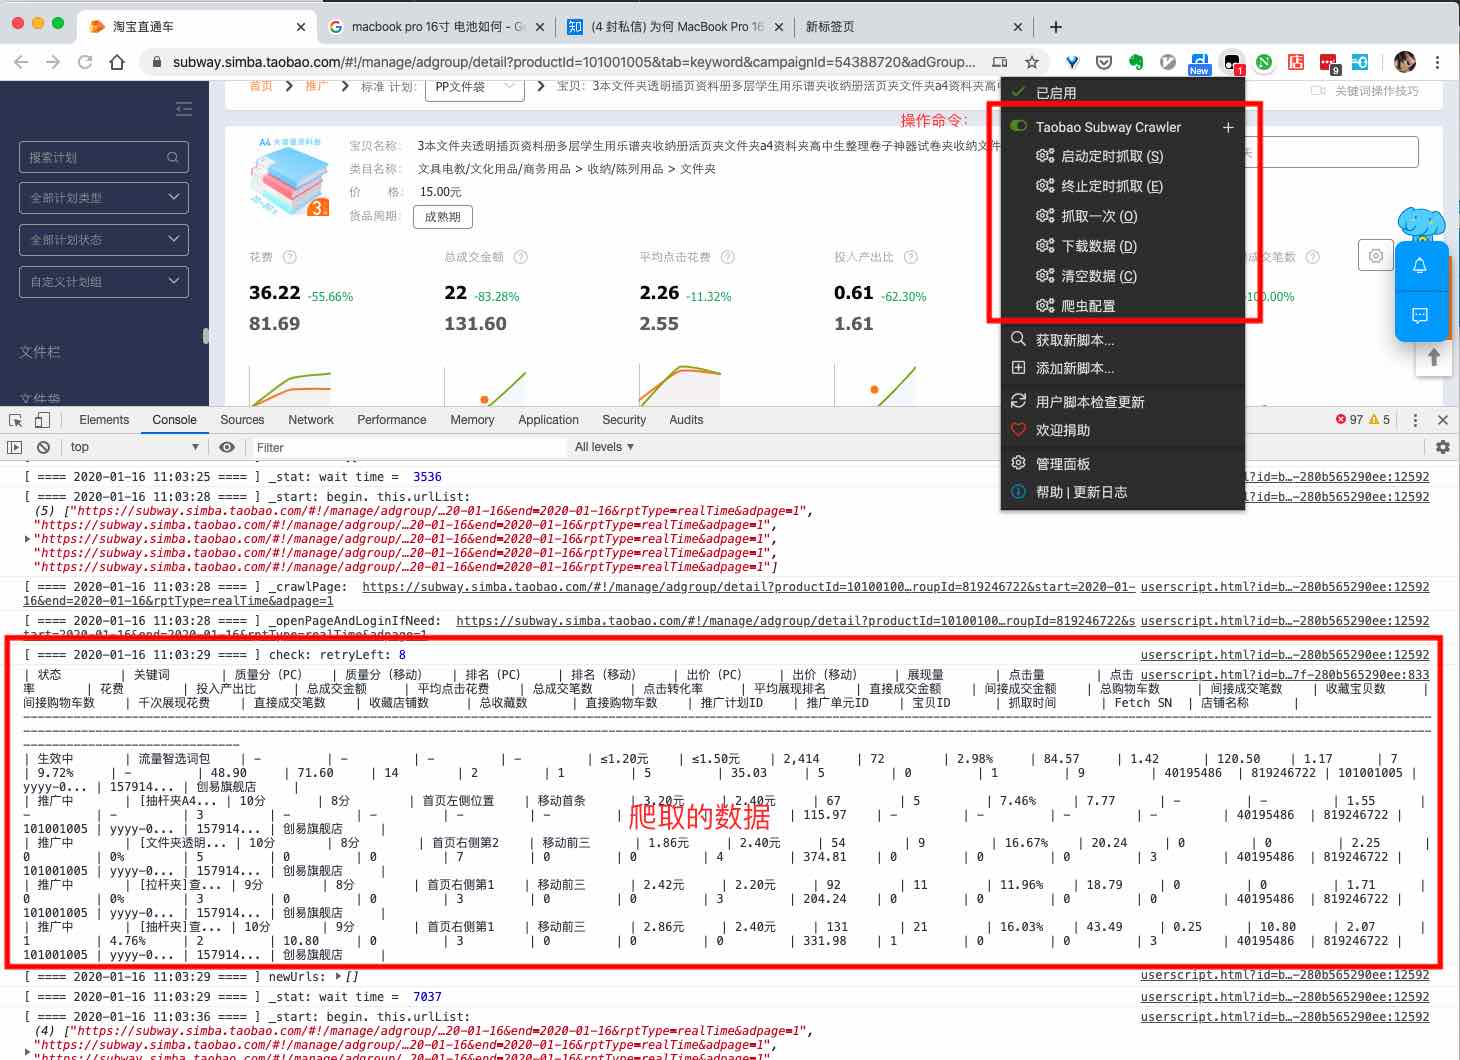Click the red error count badge showing 97
The width and height of the screenshot is (1460, 1060).
pos(1349,420)
